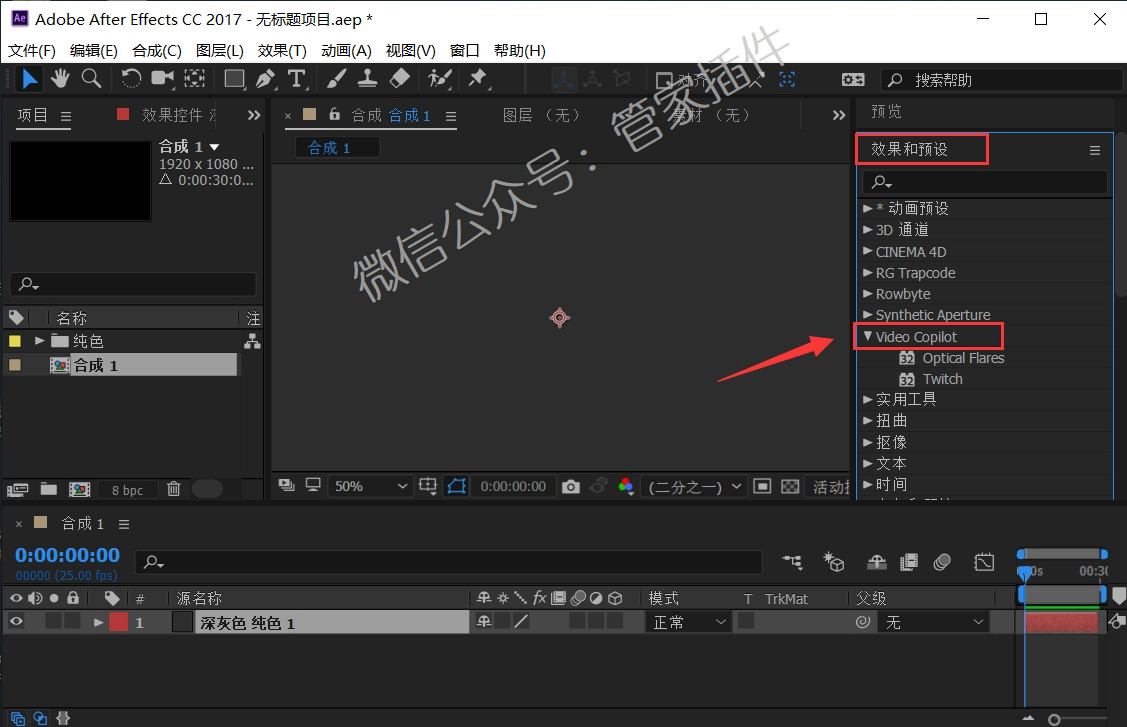This screenshot has height=727, width=1127.
Task: Select the Unified Camera tool
Action: tap(162, 78)
